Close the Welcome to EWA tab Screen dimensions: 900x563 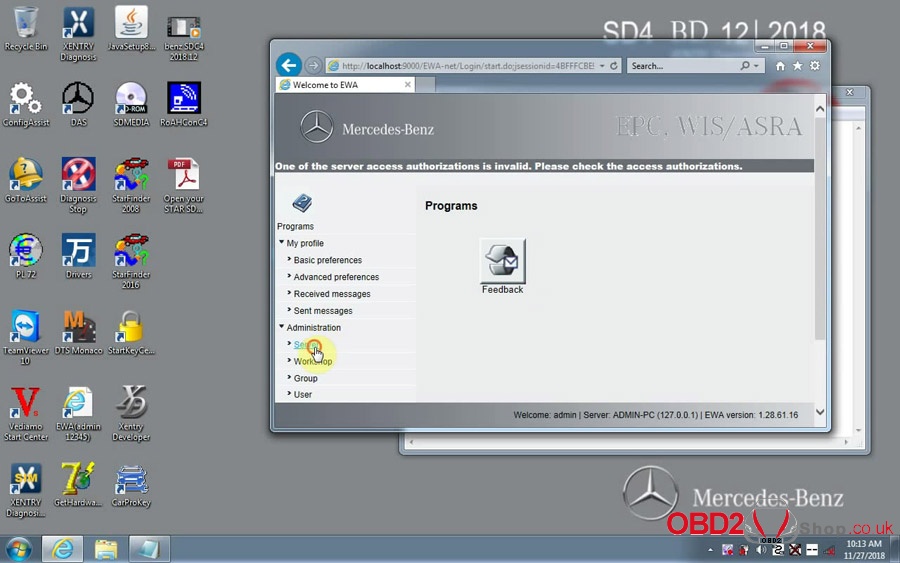point(408,84)
